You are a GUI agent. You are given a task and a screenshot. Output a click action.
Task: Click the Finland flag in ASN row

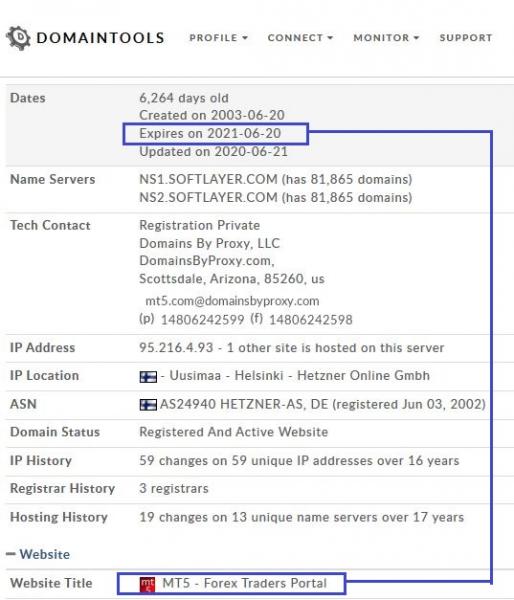click(148, 405)
